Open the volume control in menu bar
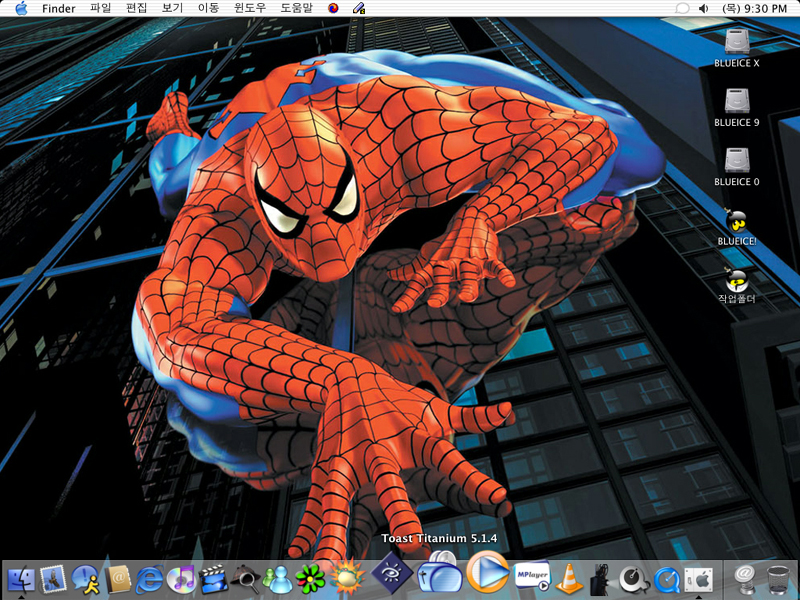Screen dimensions: 800x600 (x=703, y=8)
